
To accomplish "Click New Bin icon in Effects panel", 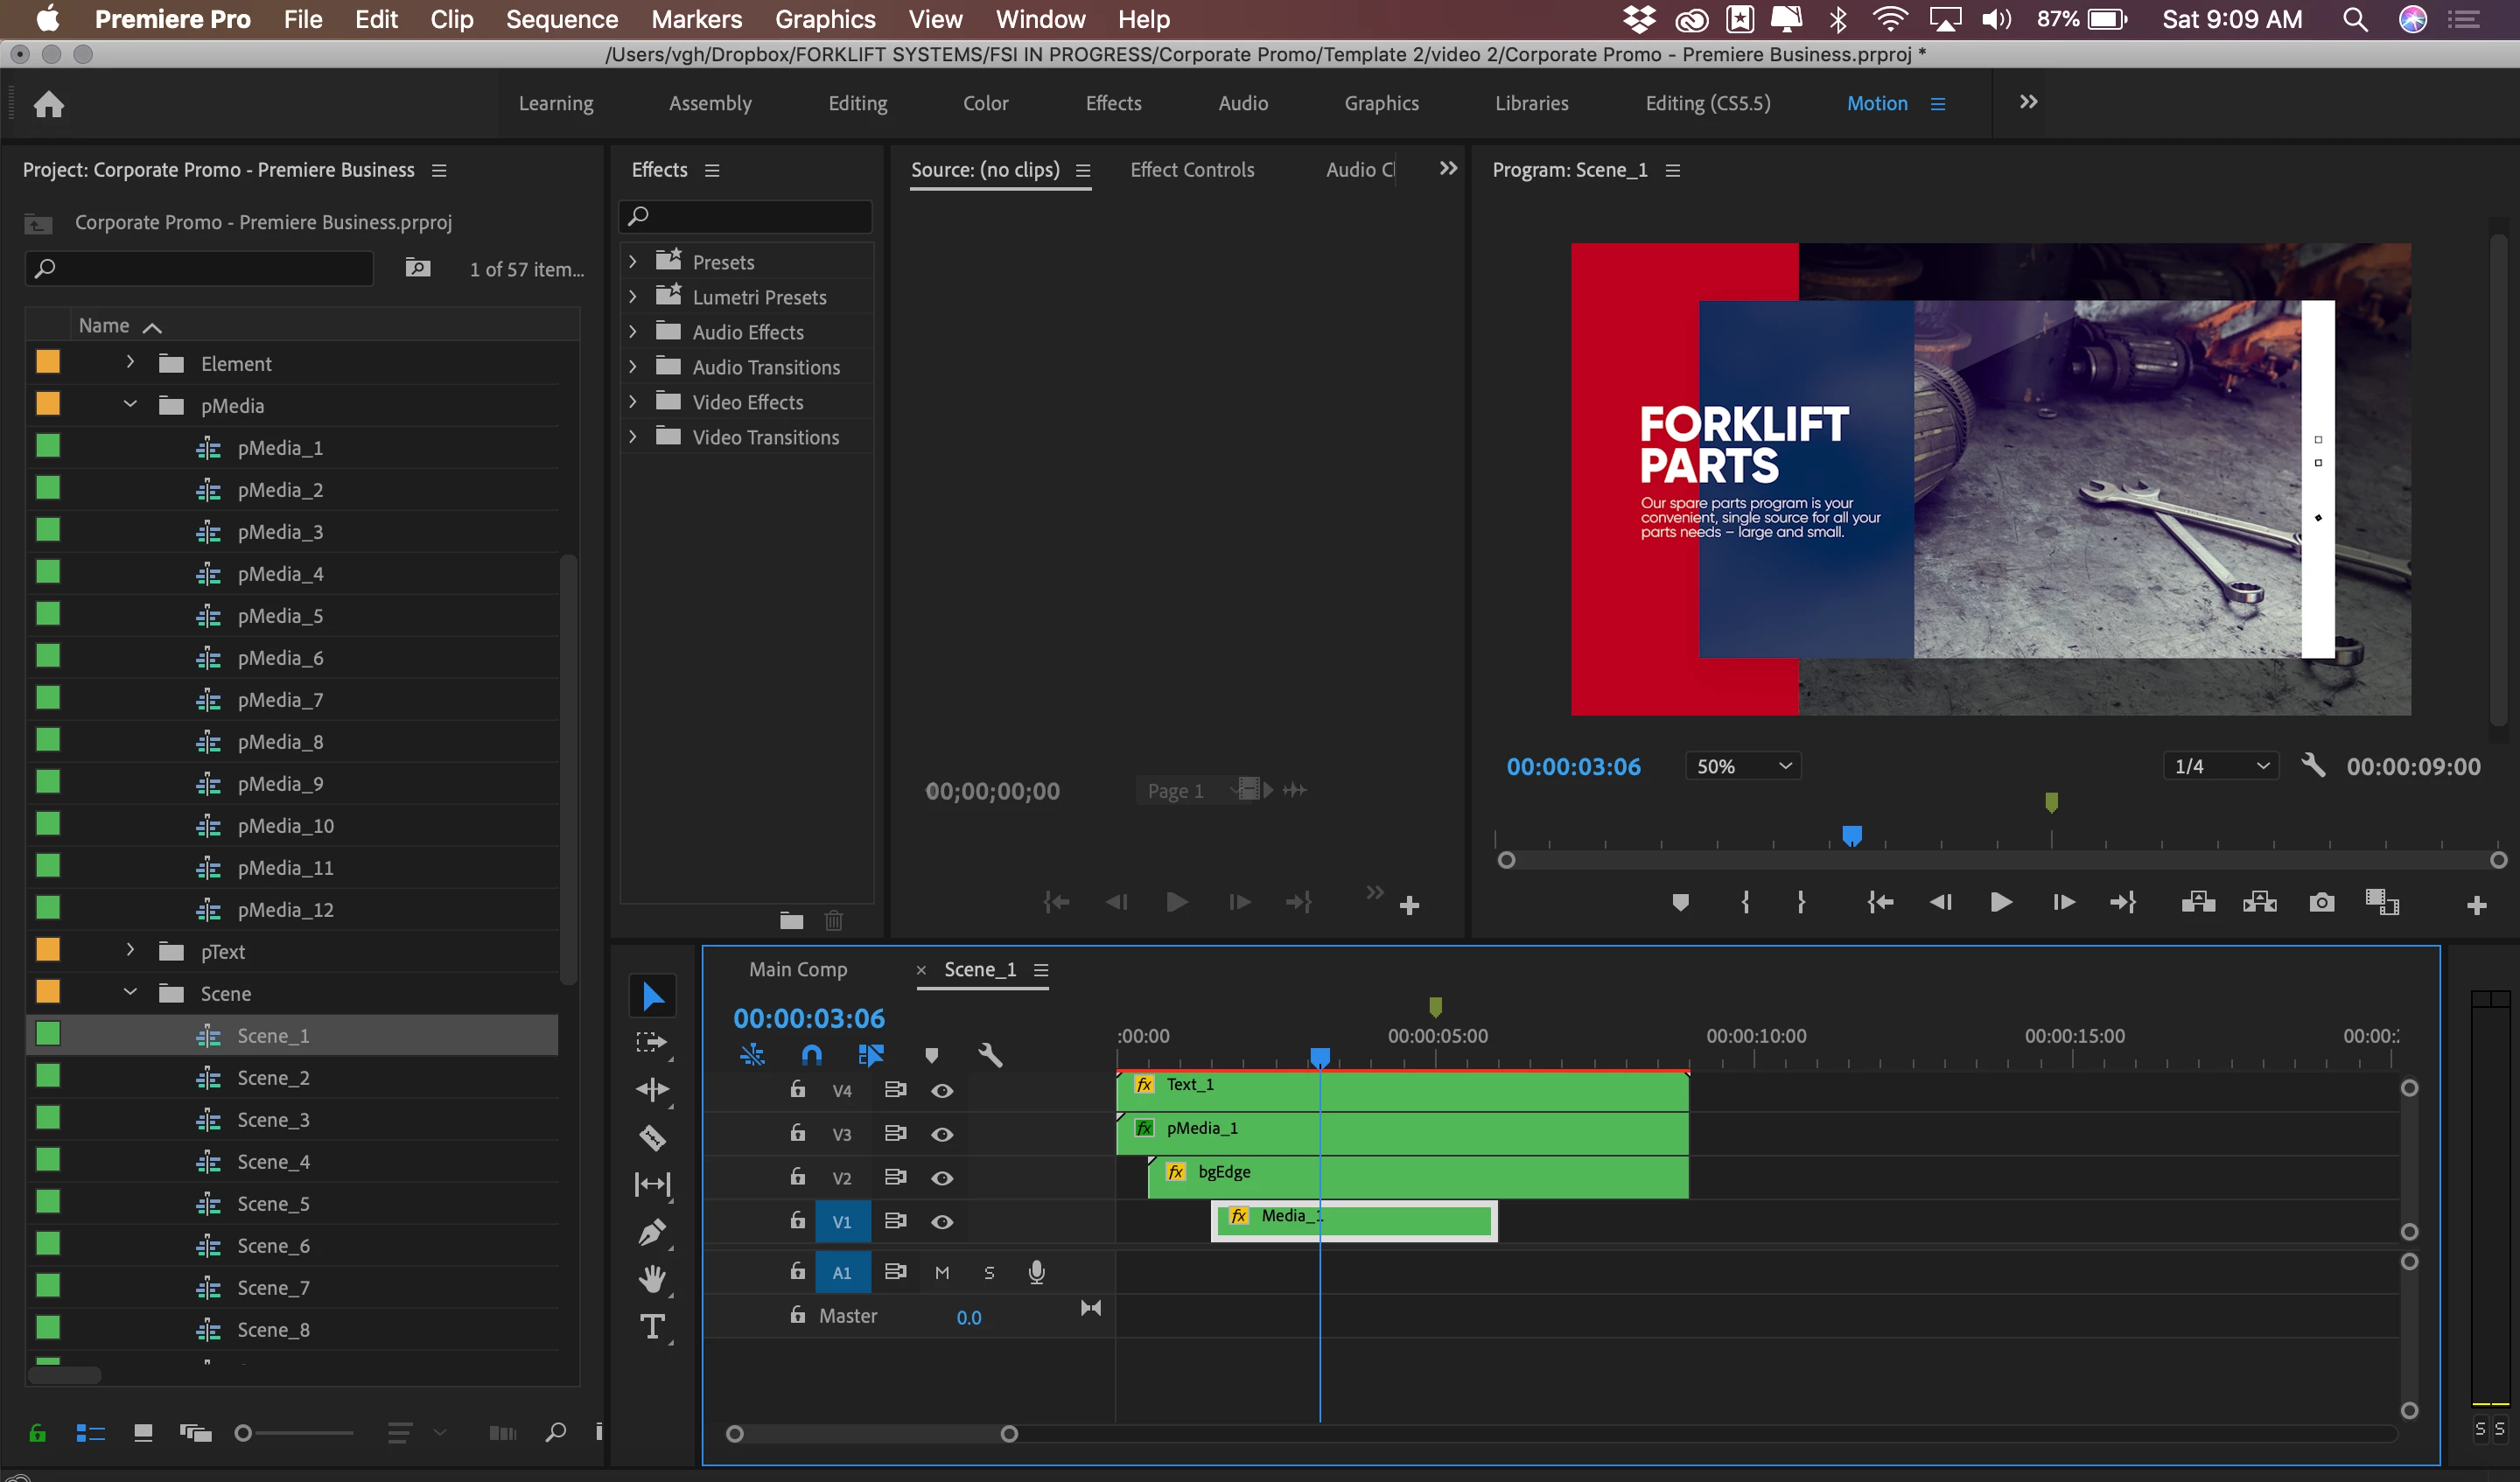I will (x=791, y=920).
